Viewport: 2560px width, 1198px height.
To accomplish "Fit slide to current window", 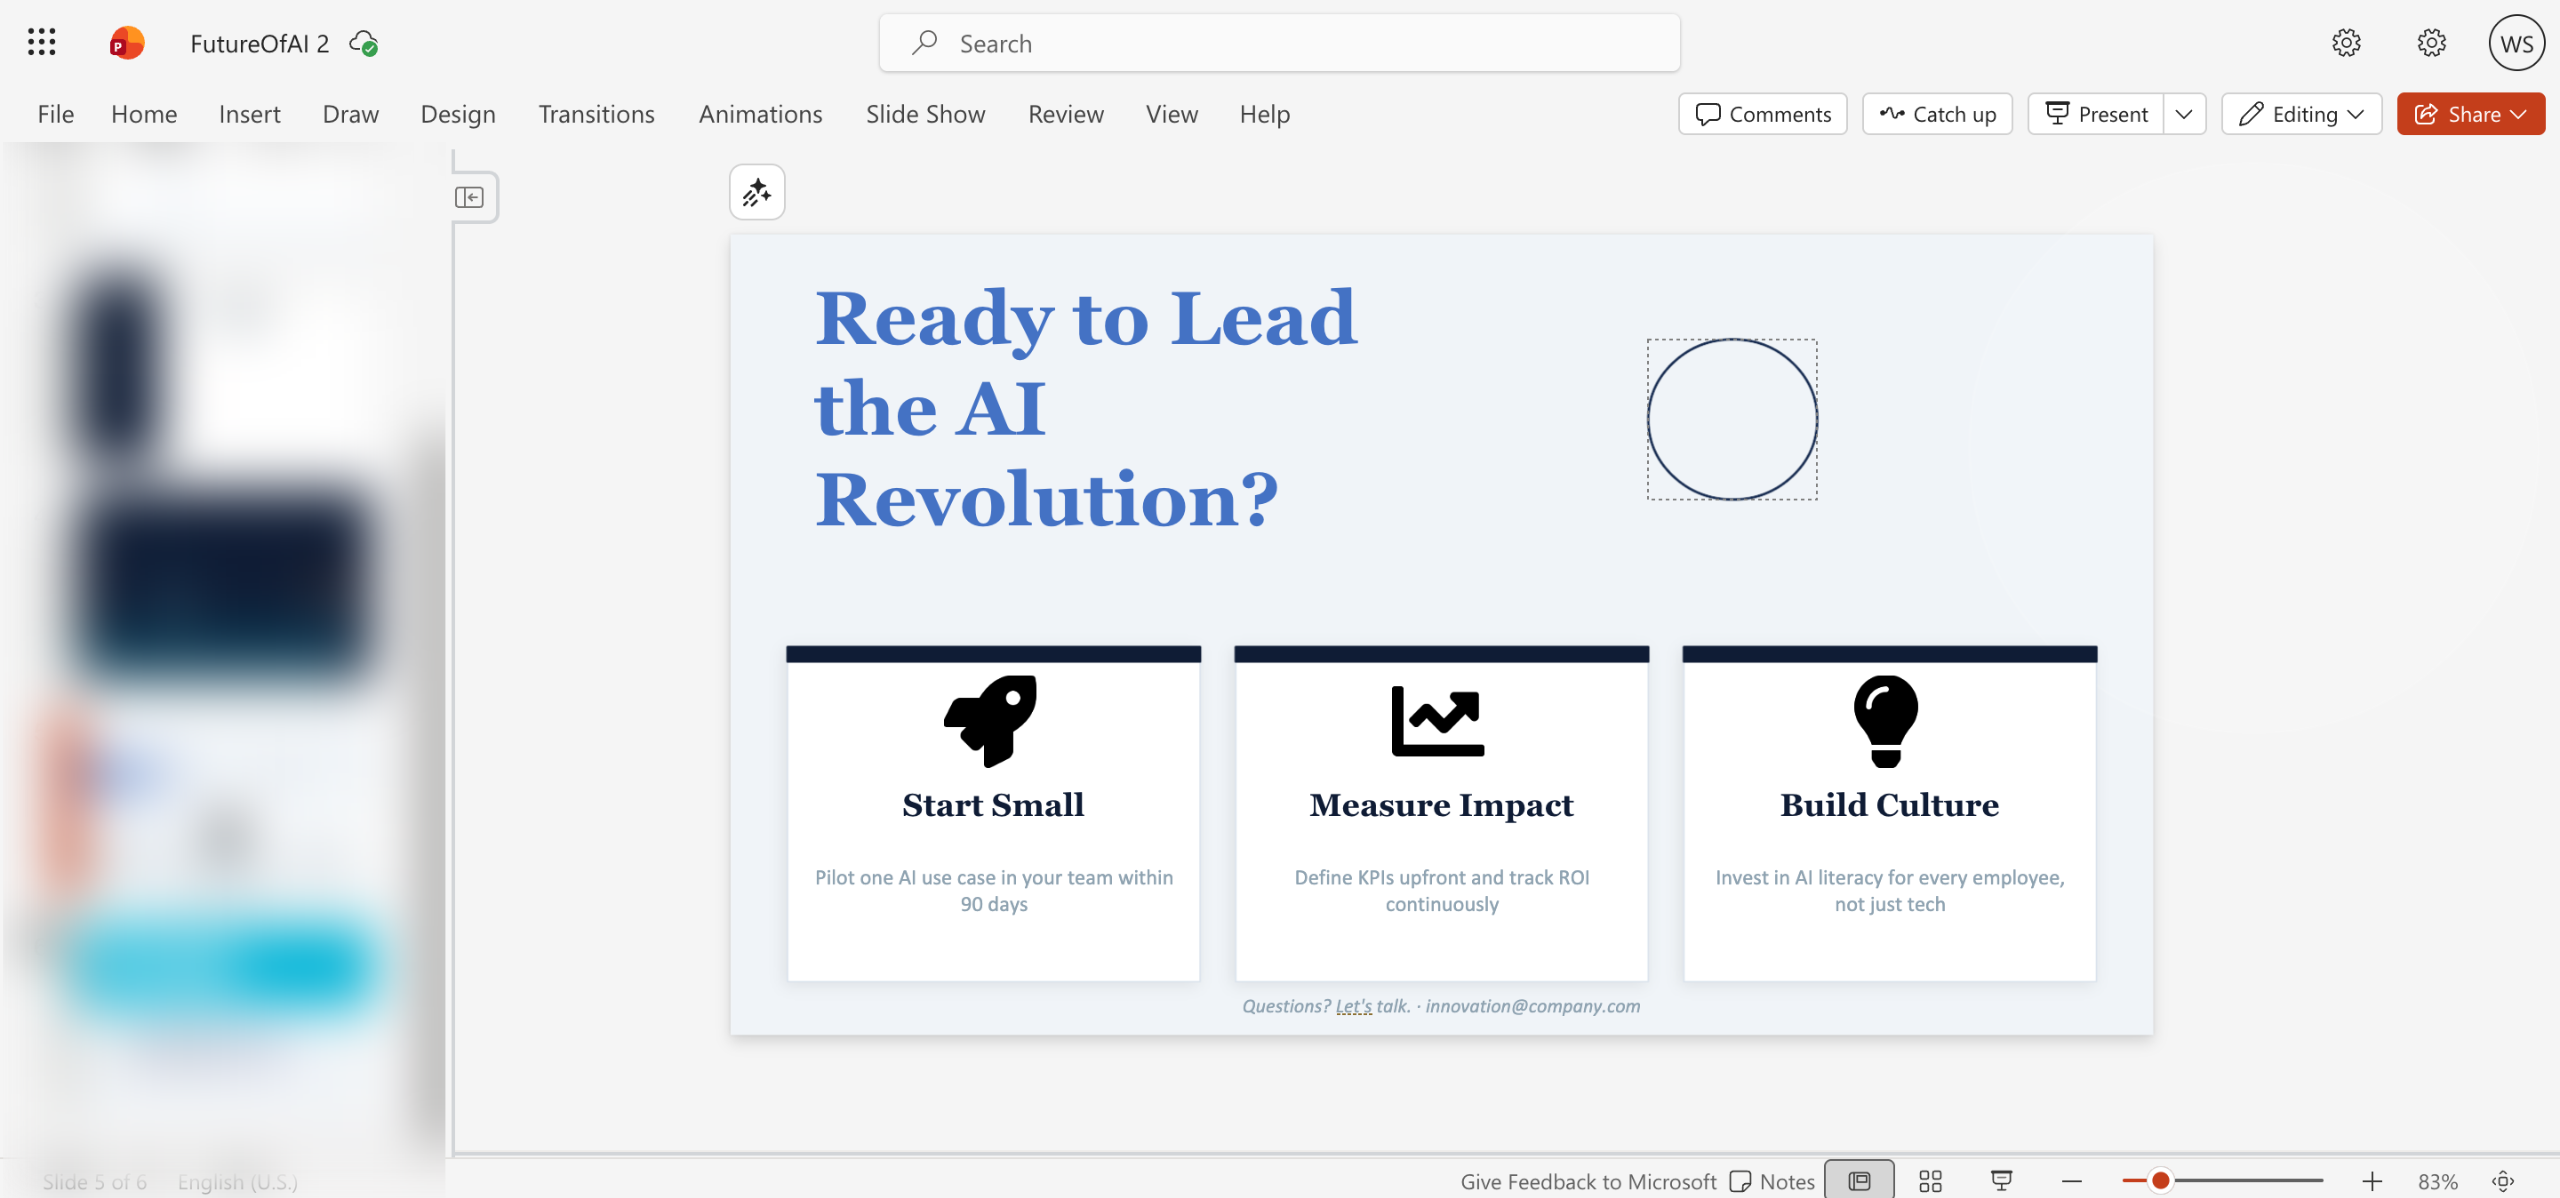I will [x=2503, y=1181].
